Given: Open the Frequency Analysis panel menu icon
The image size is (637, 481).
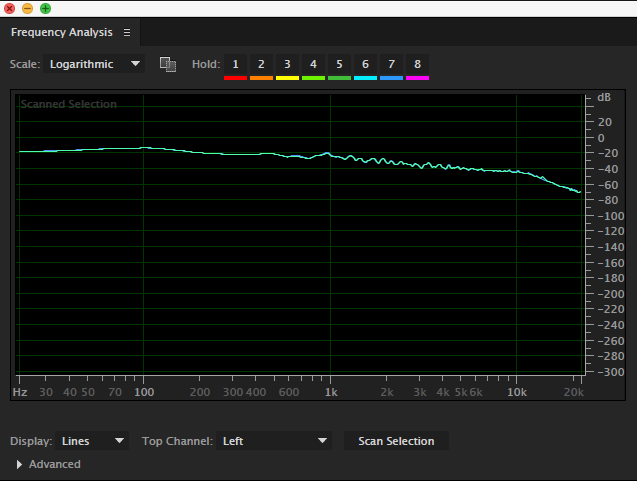Looking at the screenshot, I should pyautogui.click(x=127, y=32).
